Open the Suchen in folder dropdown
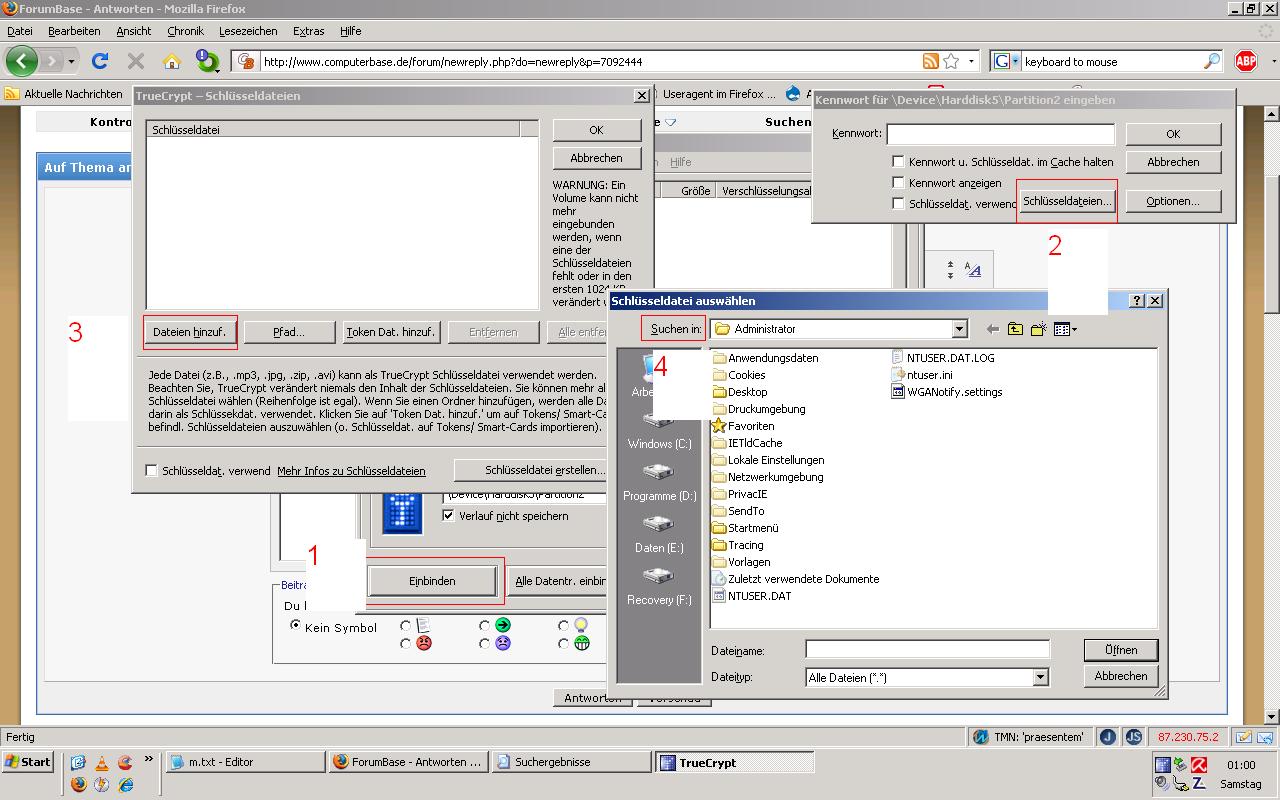Viewport: 1280px width, 800px height. (x=959, y=329)
